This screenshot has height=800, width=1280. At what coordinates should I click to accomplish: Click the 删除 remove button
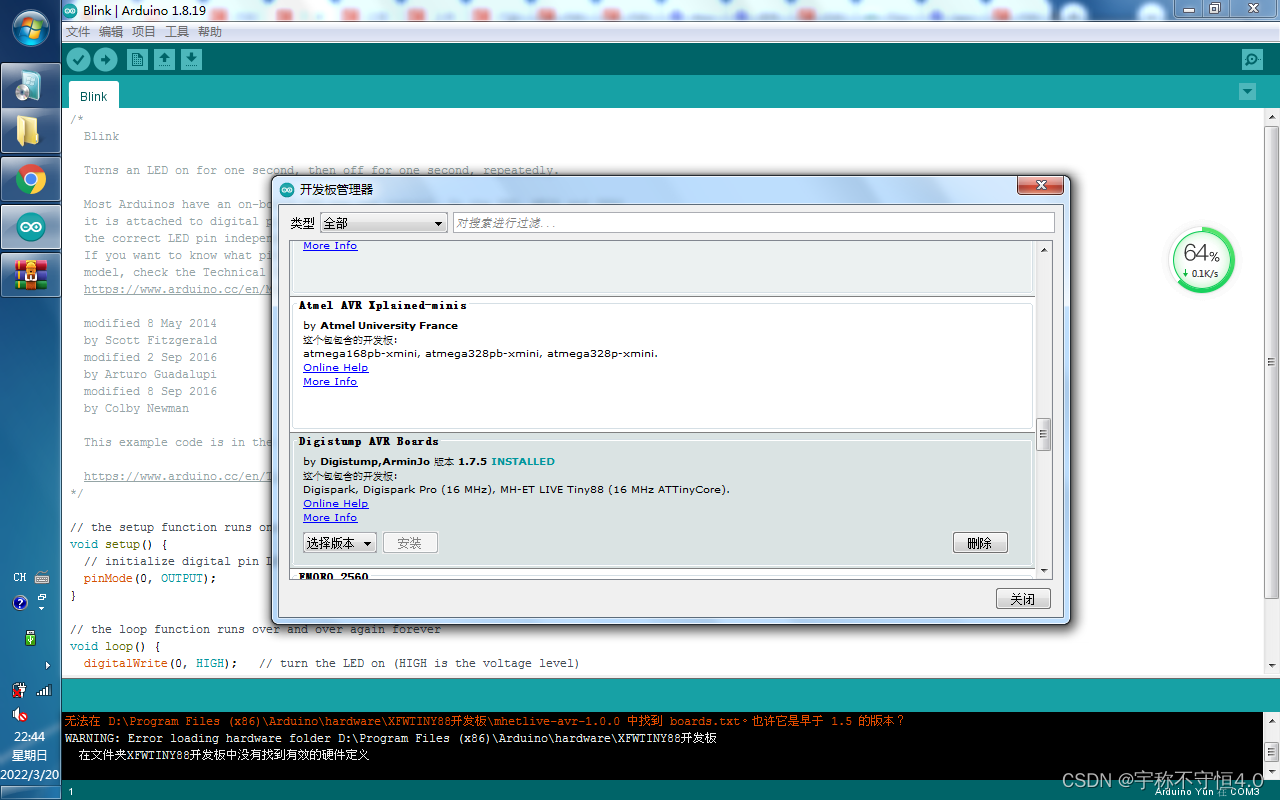coord(980,543)
